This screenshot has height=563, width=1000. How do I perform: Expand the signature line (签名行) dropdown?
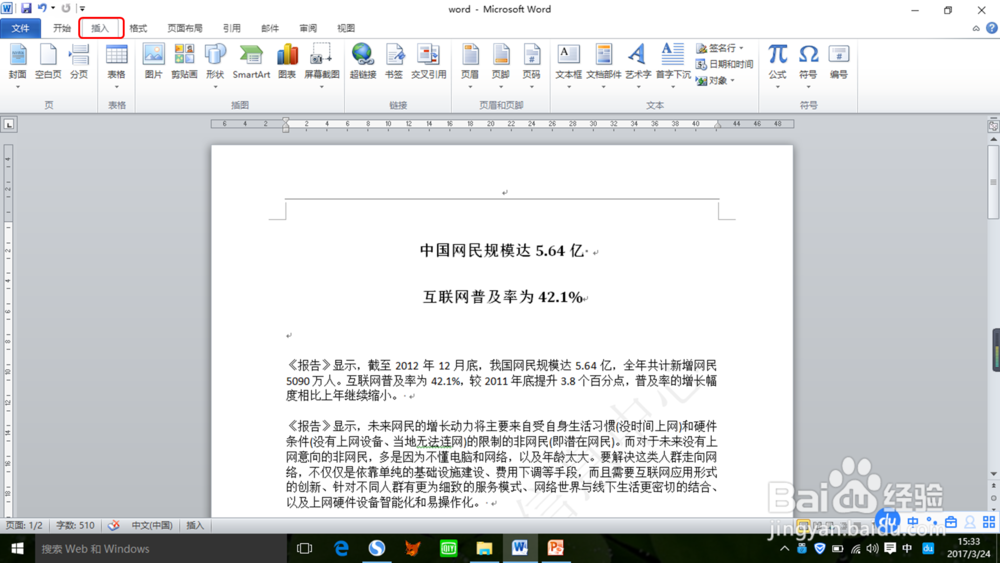[x=741, y=48]
